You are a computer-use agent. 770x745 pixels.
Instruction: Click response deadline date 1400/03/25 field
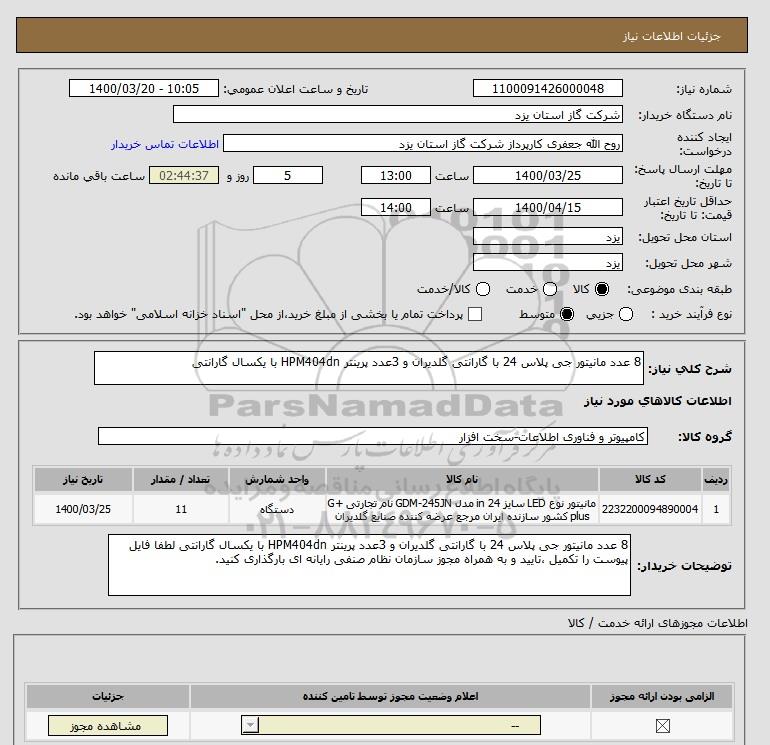[548, 175]
